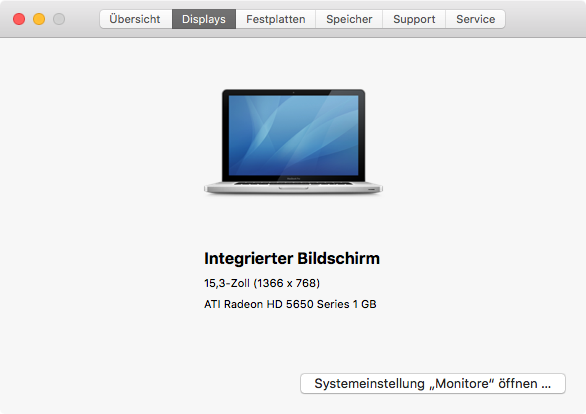Image resolution: width=586 pixels, height=414 pixels.
Task: Show the Support tab
Action: (414, 19)
